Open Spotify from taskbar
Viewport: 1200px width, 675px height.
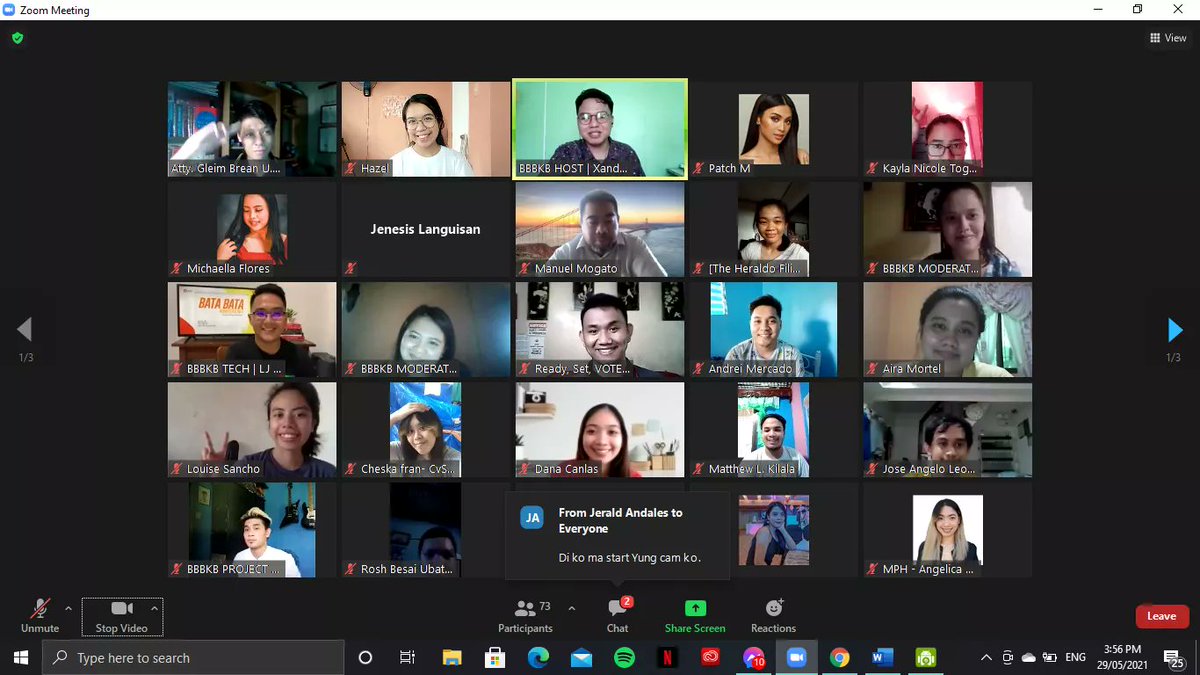tap(624, 657)
